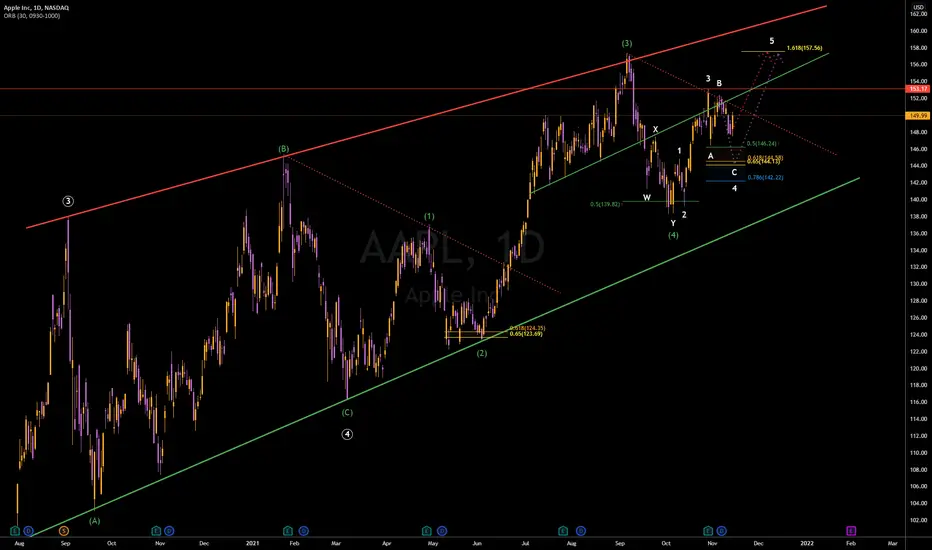Click the Apr label on the time axis
The width and height of the screenshot is (932, 550).
tap(387, 543)
